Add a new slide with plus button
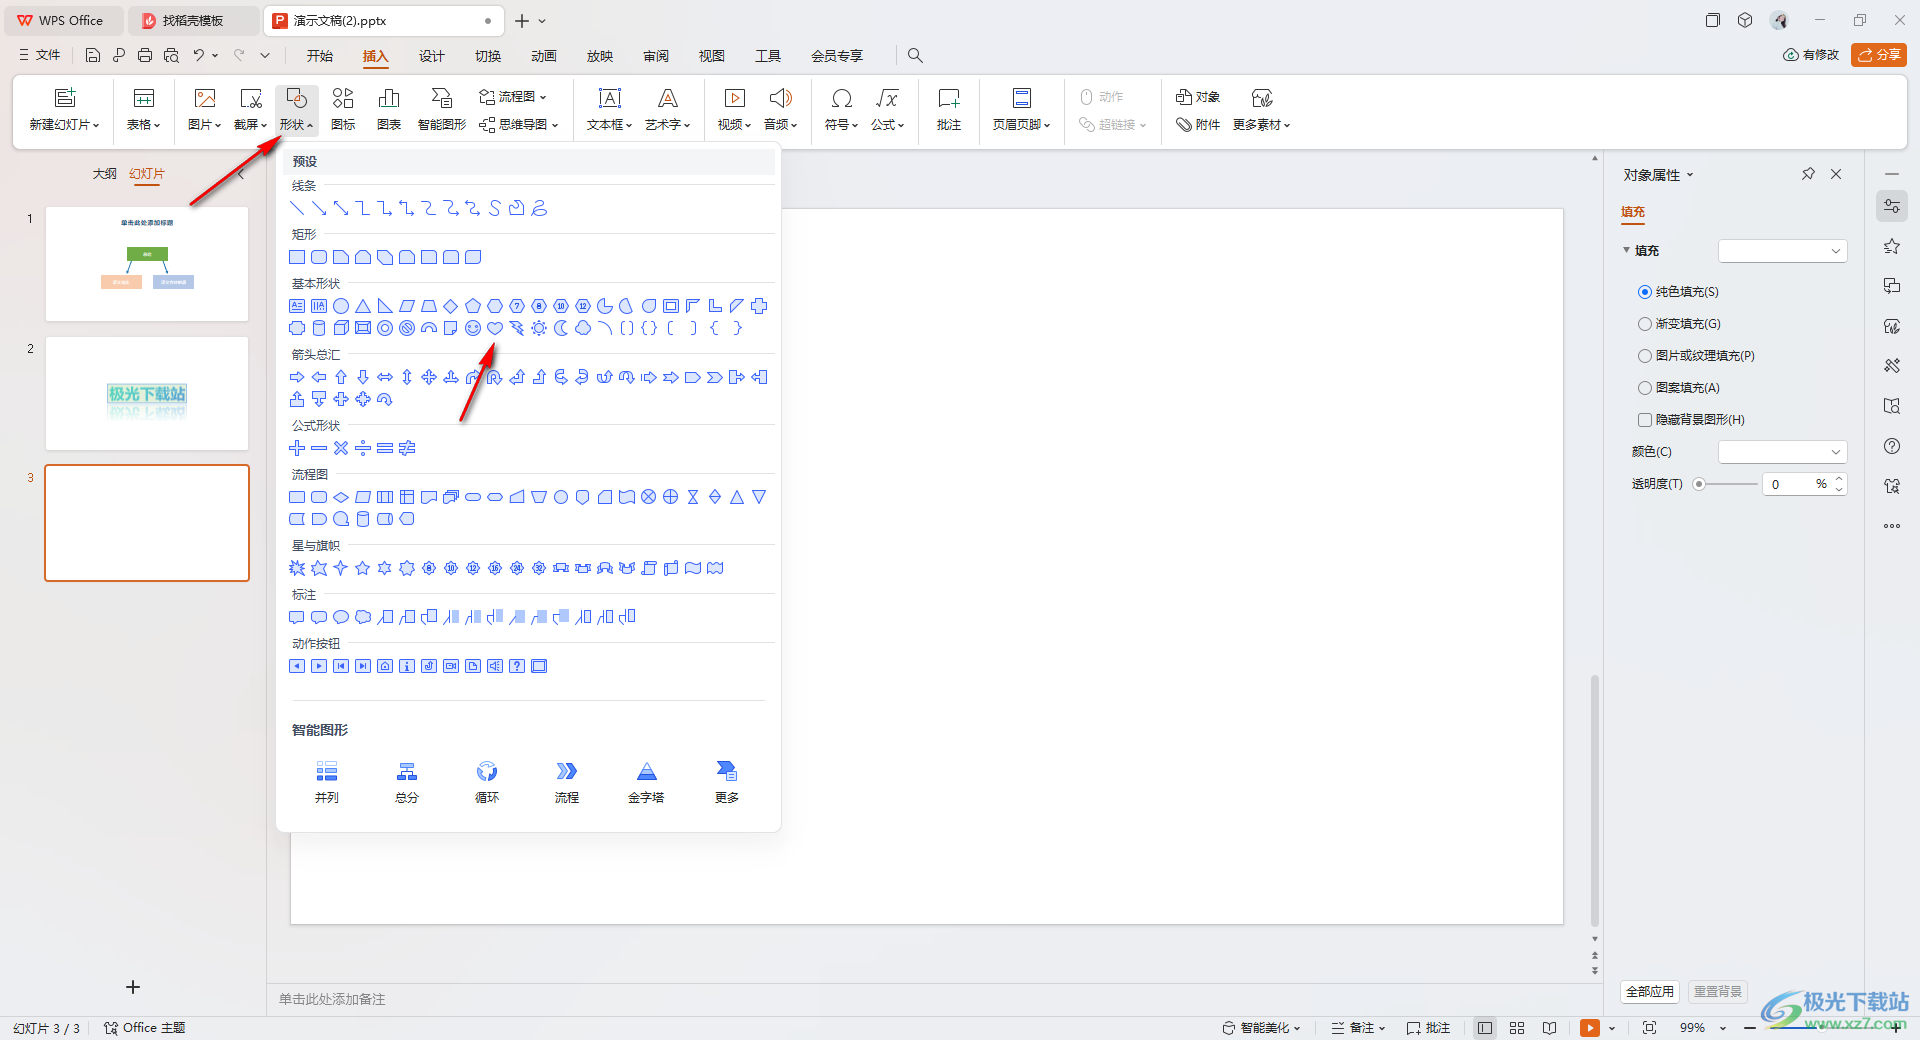Screen dimensions: 1920x1040 coord(133,987)
